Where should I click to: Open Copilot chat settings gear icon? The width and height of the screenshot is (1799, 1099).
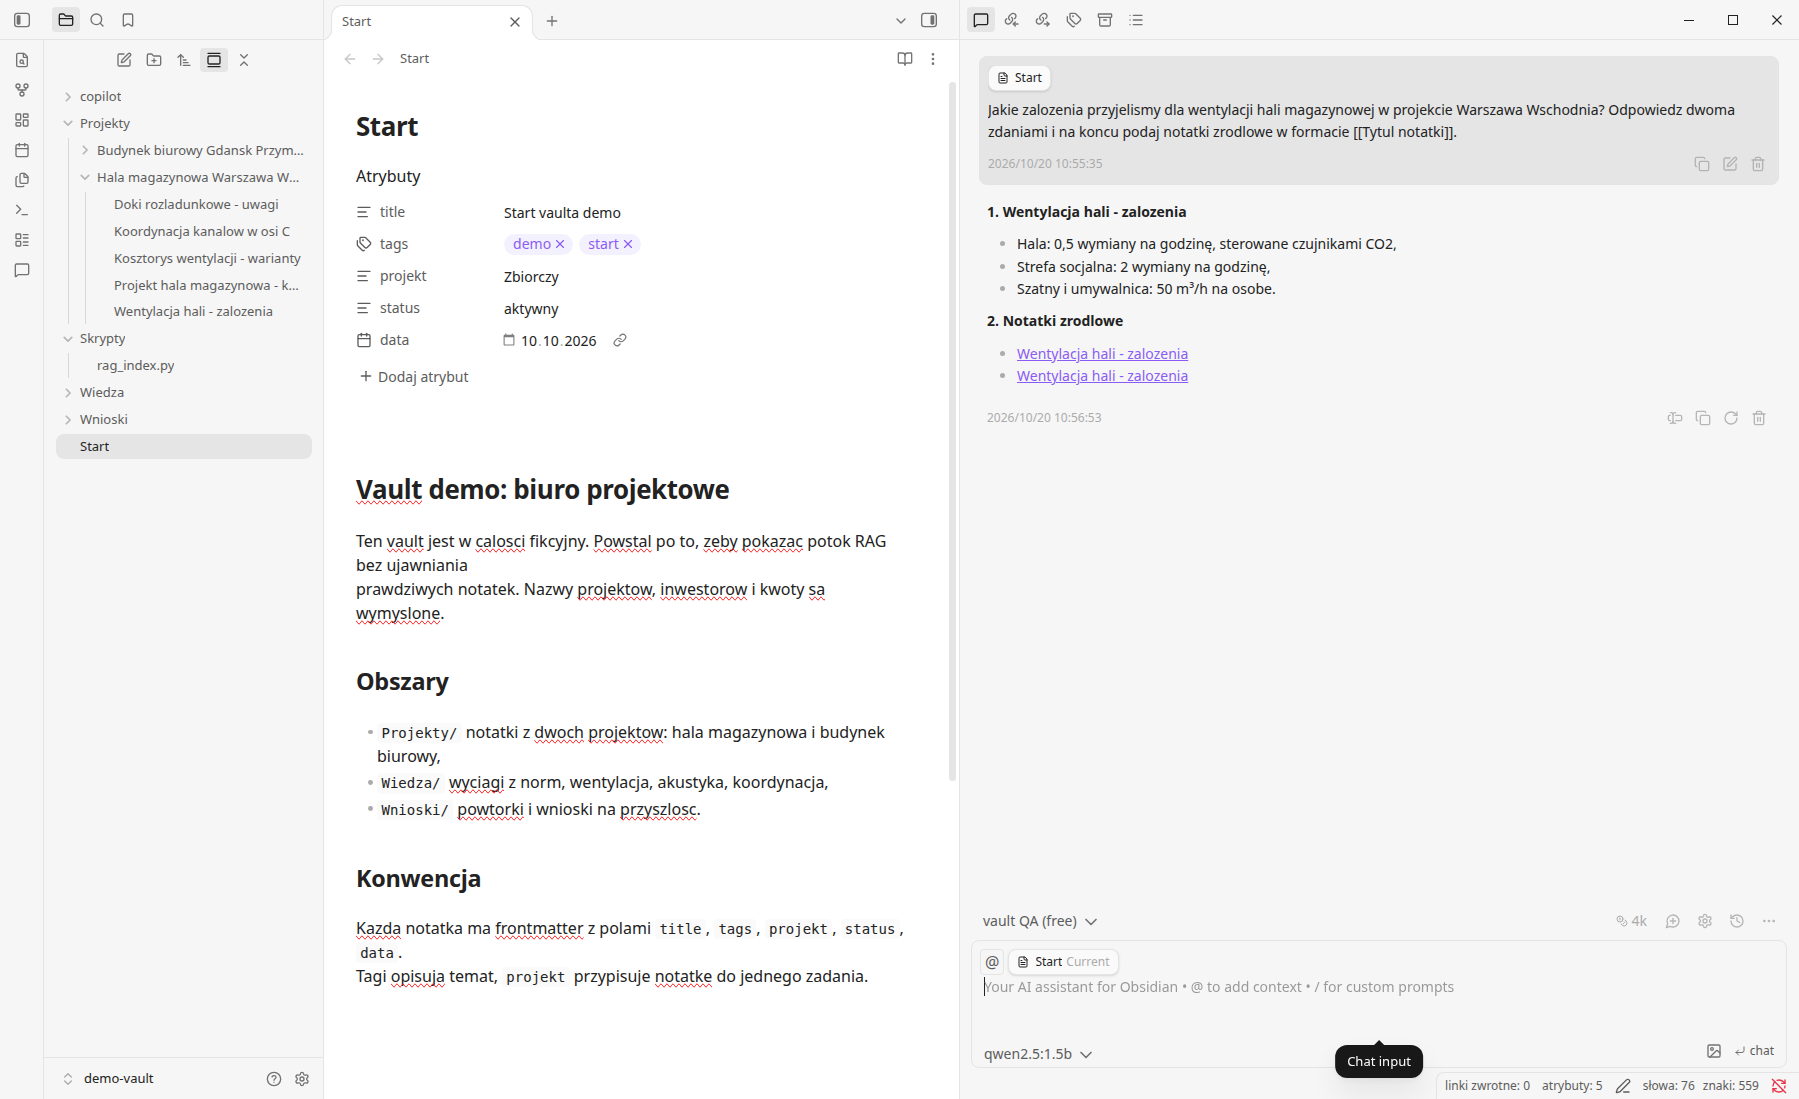(1705, 921)
